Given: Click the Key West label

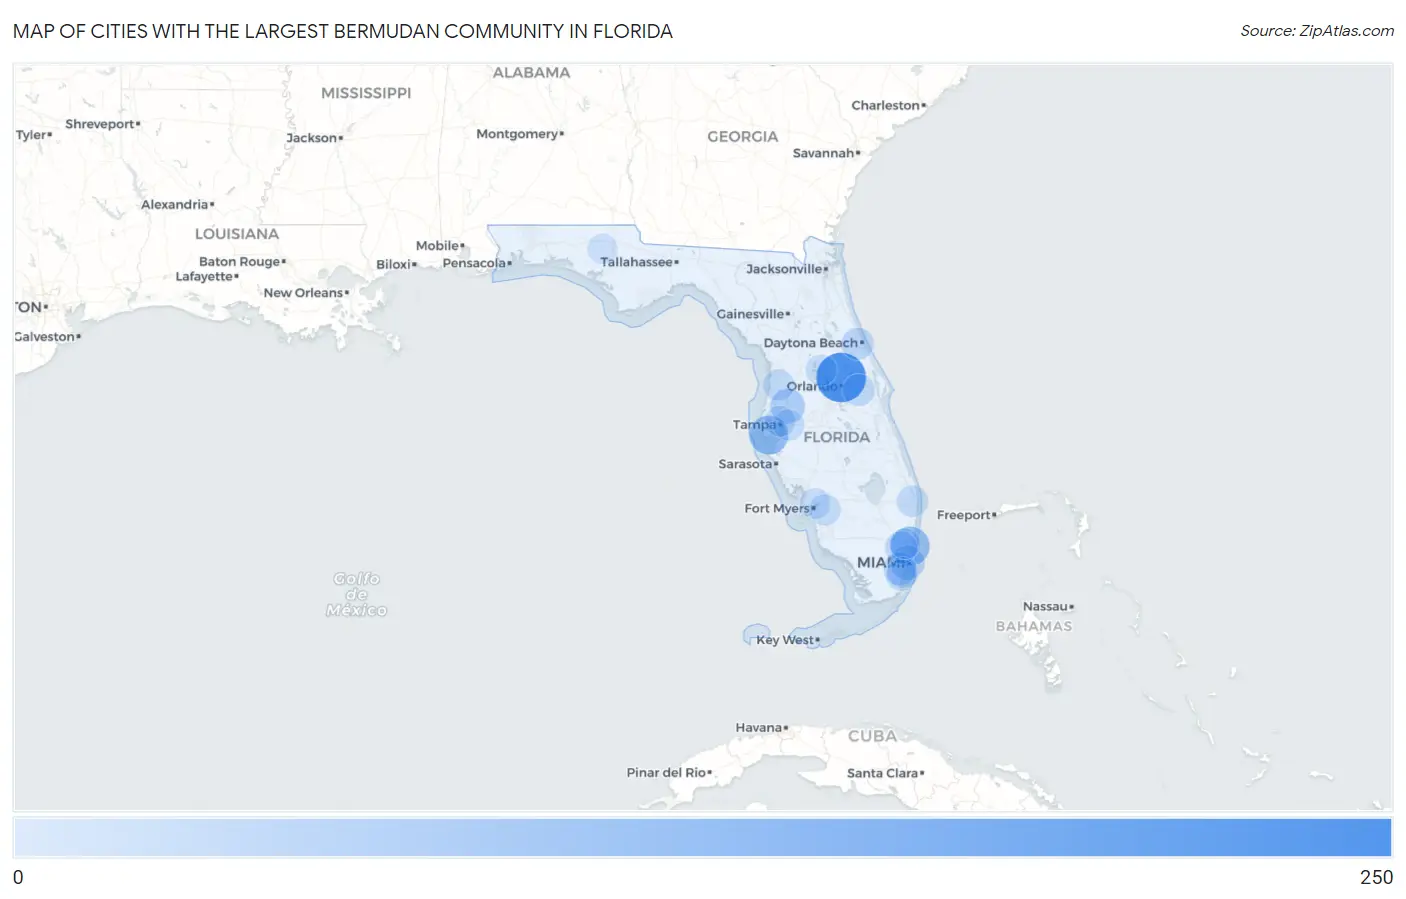Looking at the screenshot, I should coord(785,640).
